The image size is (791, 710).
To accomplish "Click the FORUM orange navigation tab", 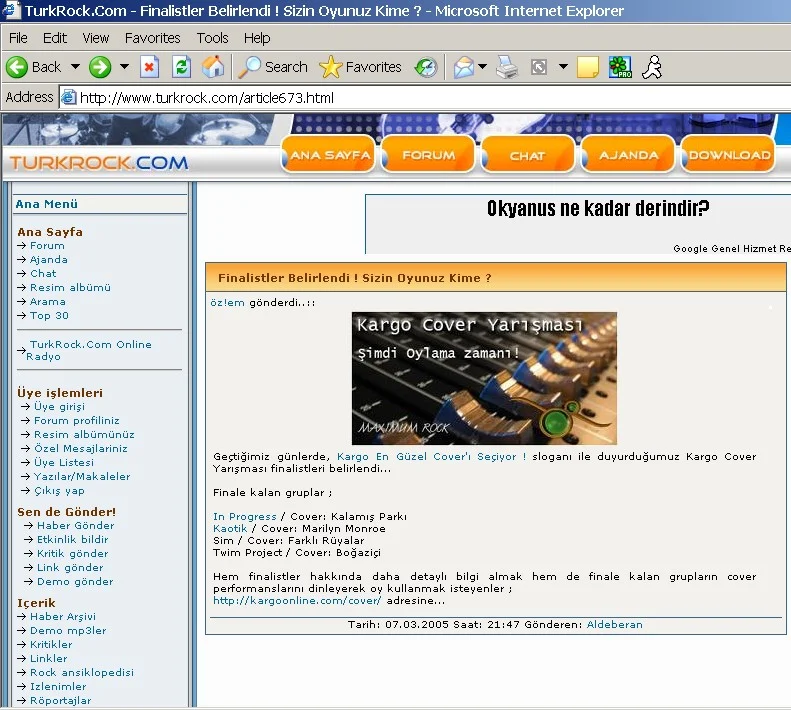I will pos(428,155).
